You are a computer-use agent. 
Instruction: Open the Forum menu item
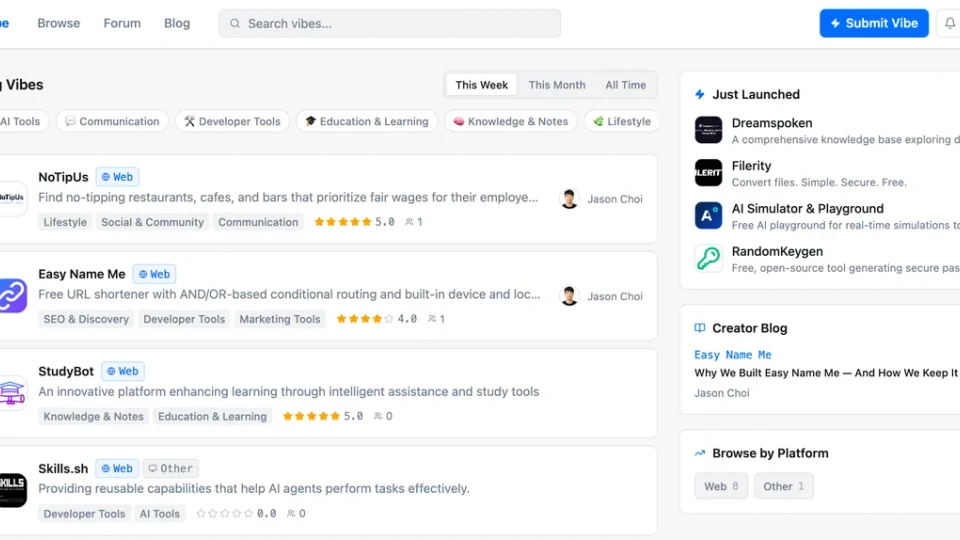pyautogui.click(x=122, y=23)
